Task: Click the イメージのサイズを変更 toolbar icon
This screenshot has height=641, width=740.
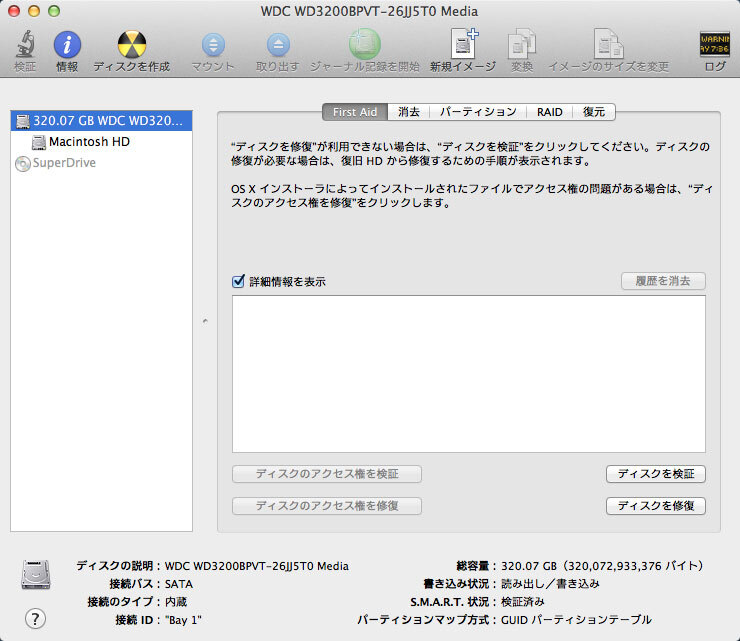Action: coord(608,44)
